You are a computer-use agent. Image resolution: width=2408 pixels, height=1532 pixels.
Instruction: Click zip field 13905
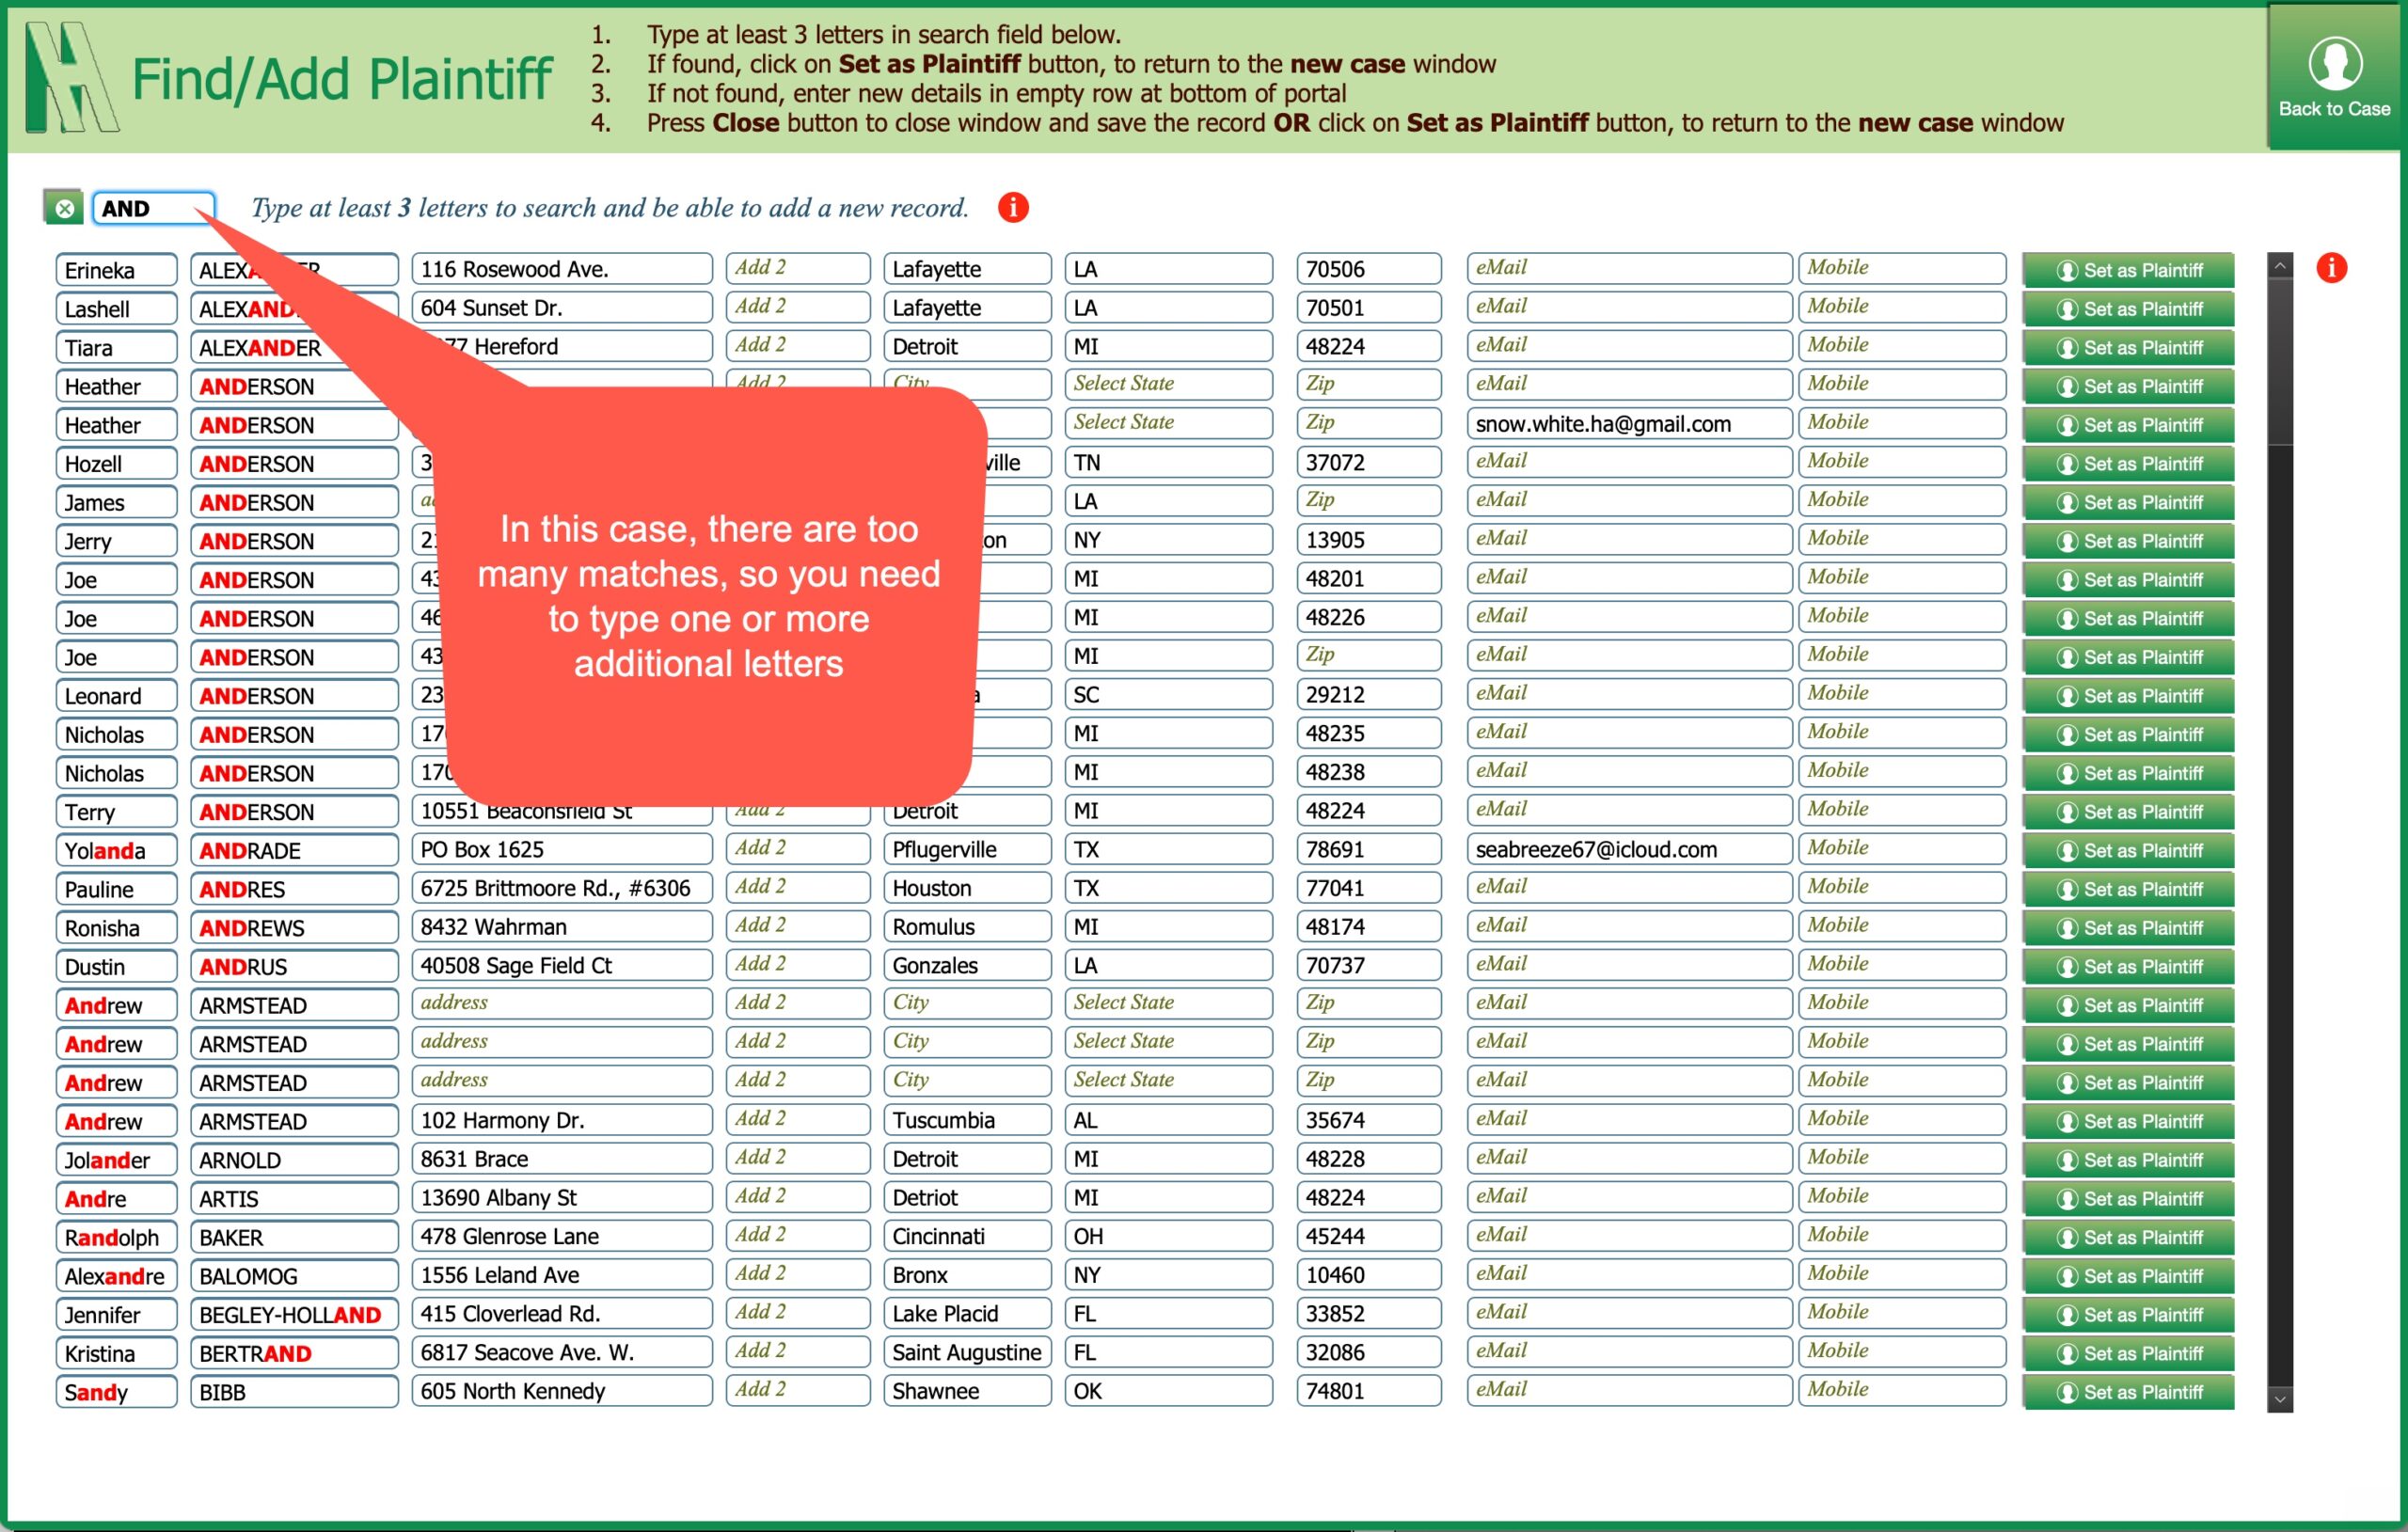1369,539
